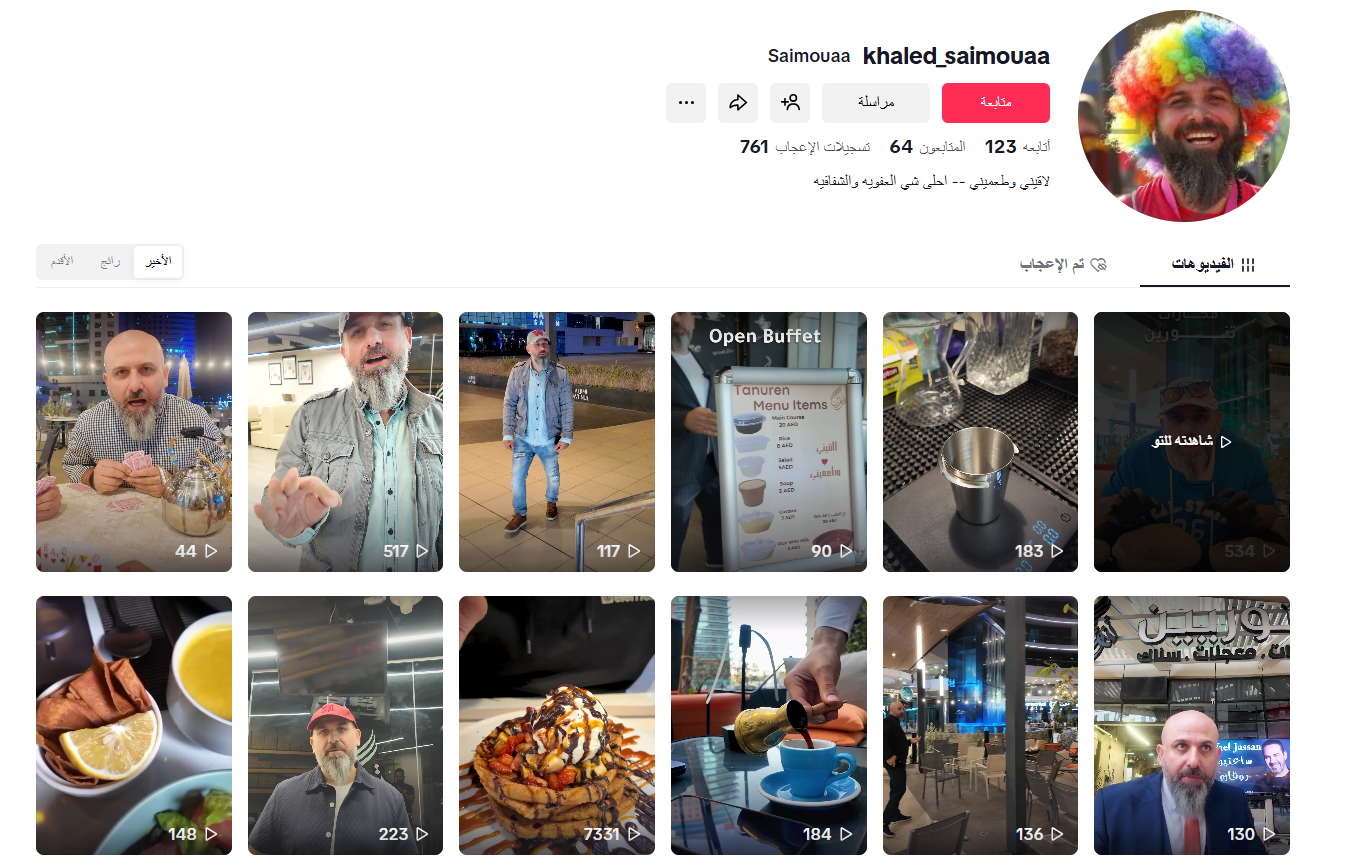Select the الأقدم sort option
Screen dimensions: 1350x867
pos(62,262)
